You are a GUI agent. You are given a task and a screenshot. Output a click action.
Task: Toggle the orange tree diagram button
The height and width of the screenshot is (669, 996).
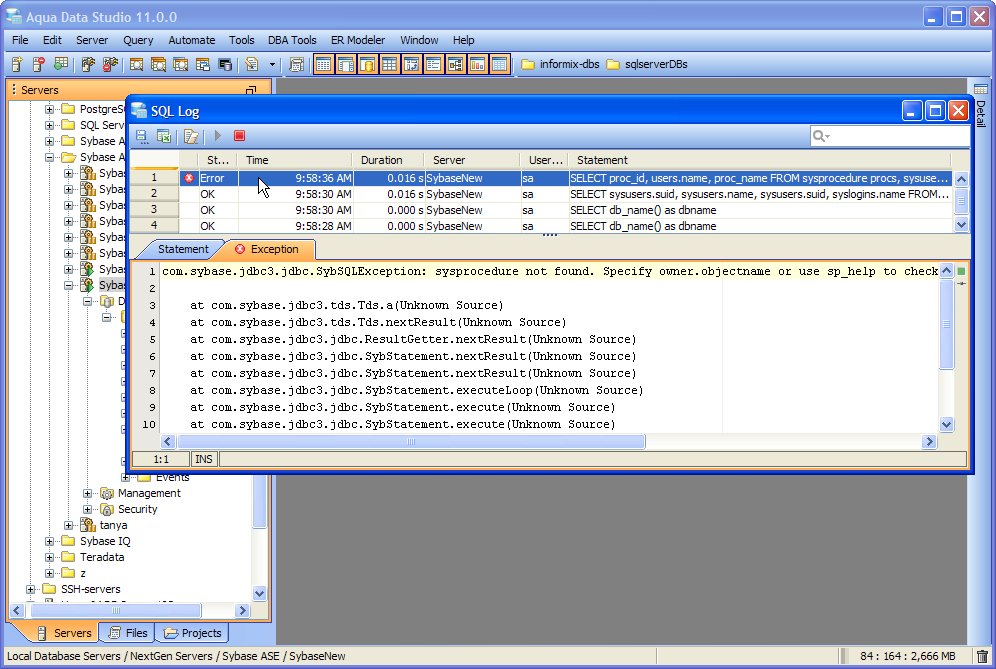[455, 64]
